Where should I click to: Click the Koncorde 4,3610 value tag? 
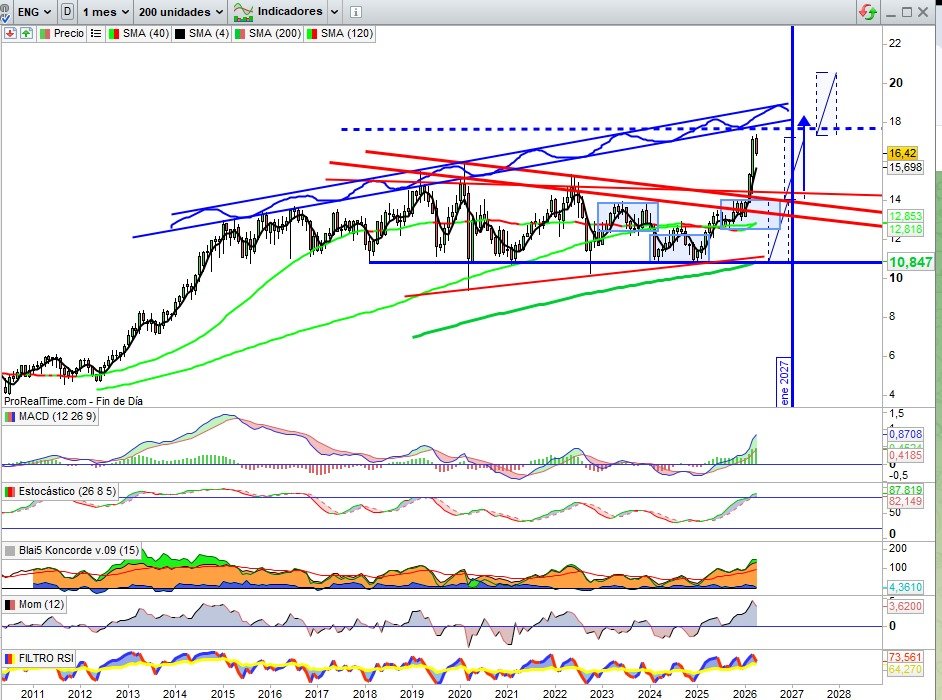[905, 586]
